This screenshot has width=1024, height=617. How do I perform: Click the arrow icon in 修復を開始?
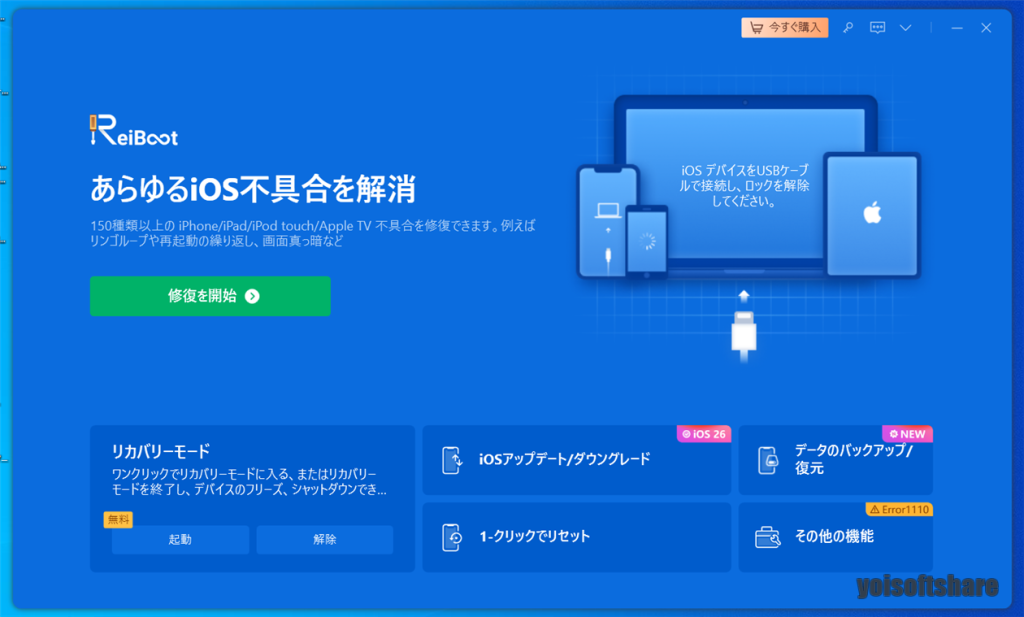click(x=252, y=296)
